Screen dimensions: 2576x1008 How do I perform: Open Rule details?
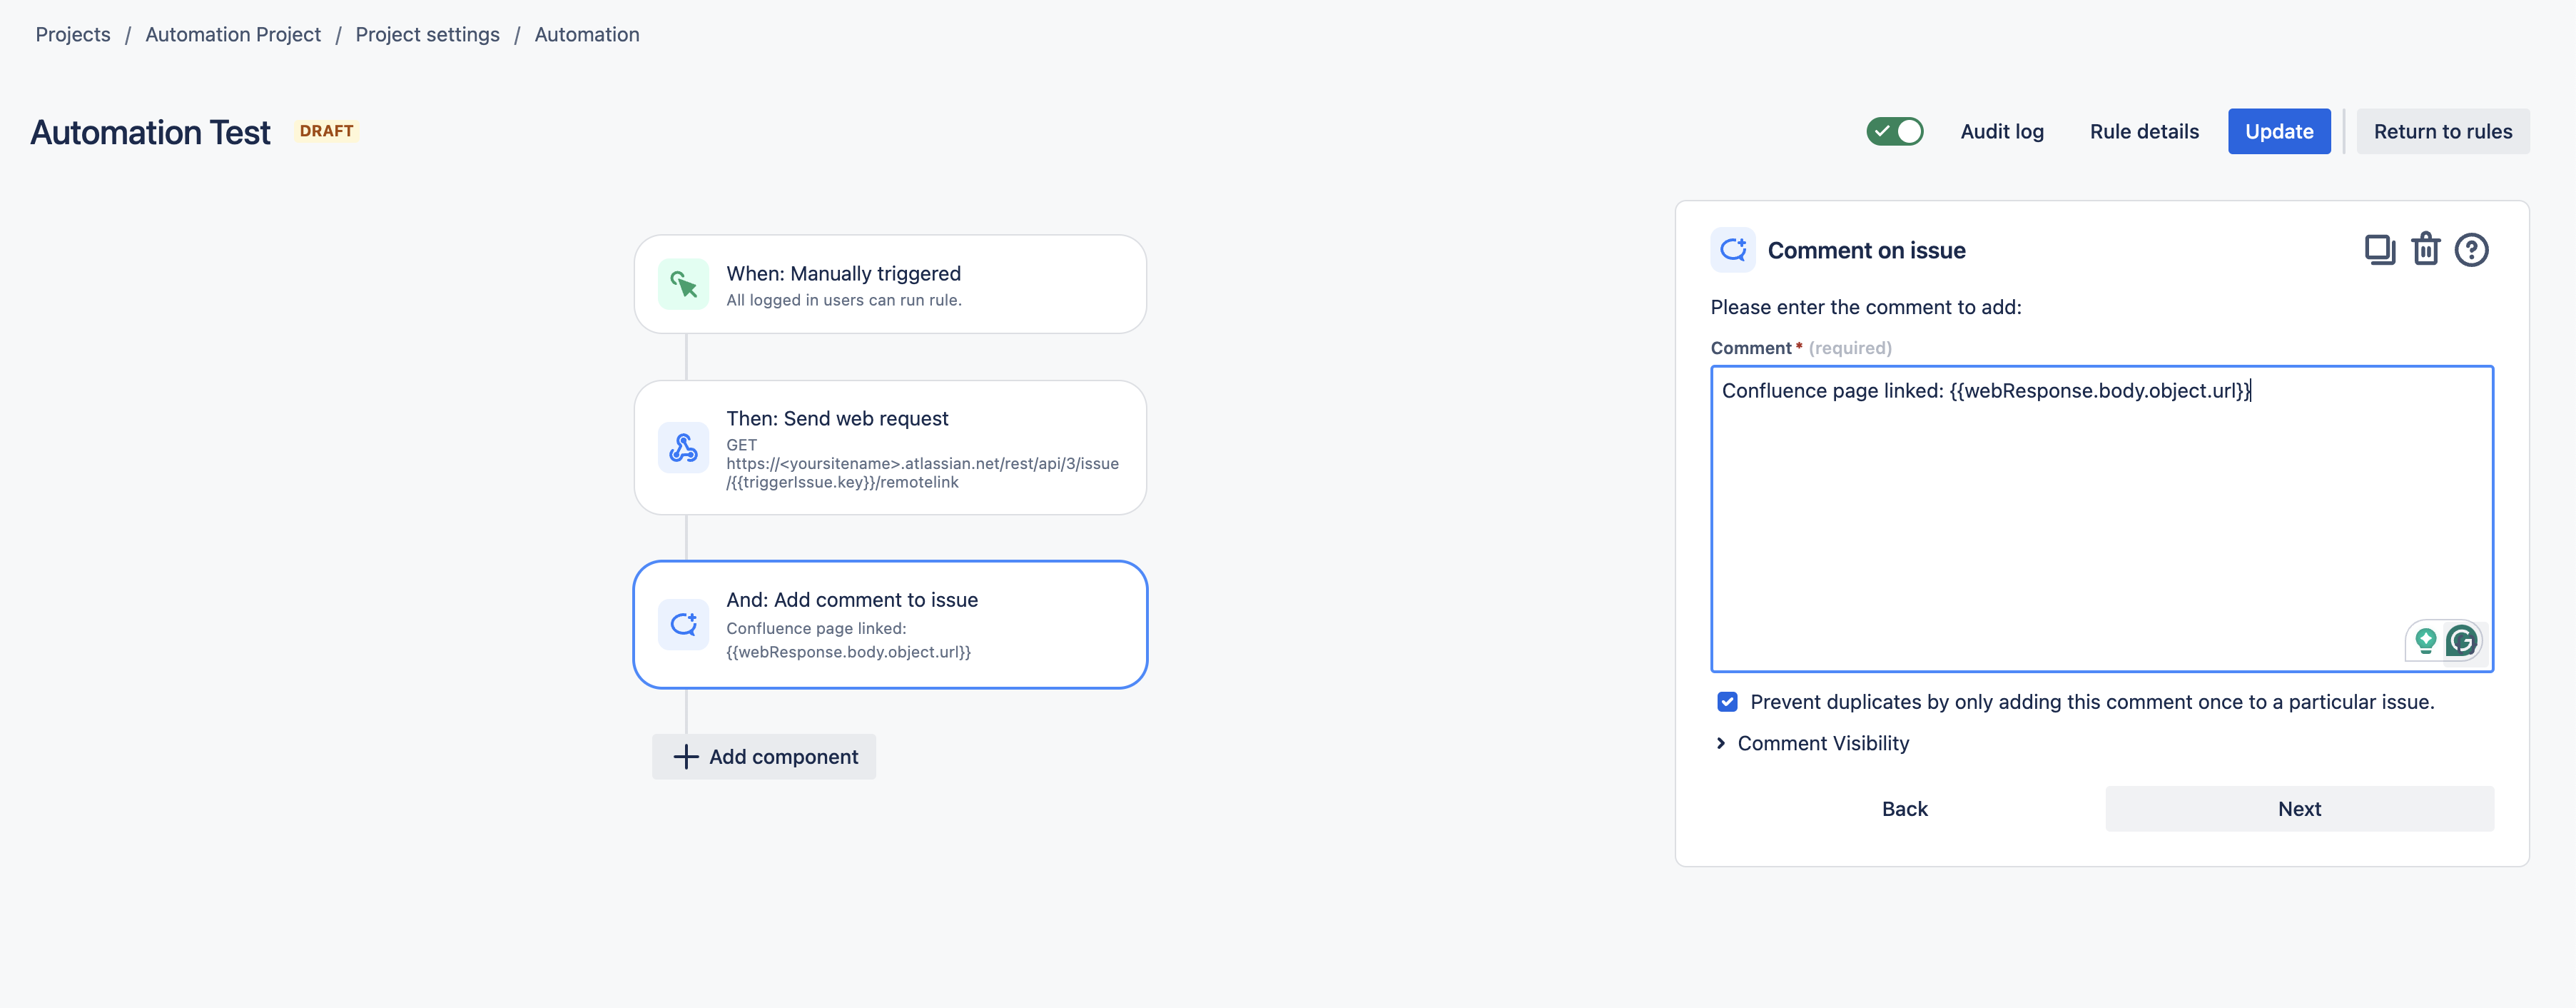click(x=2144, y=131)
